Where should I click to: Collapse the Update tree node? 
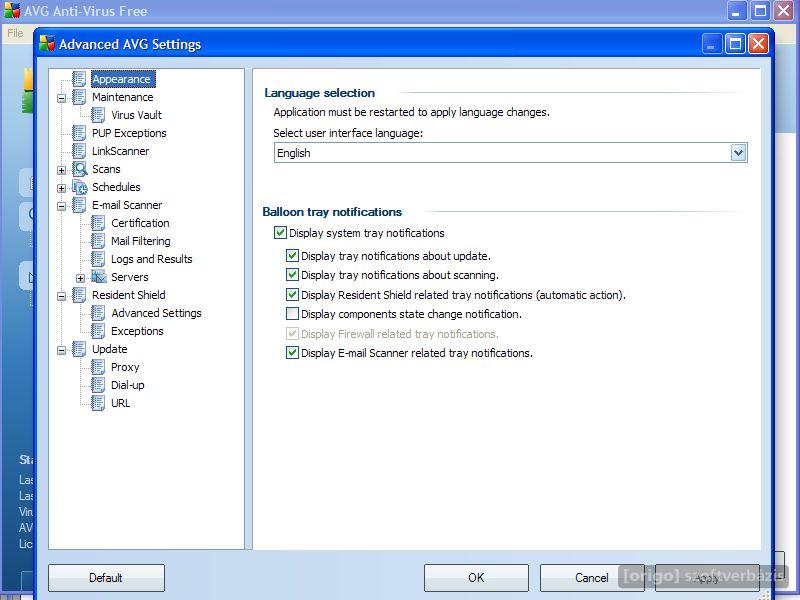tap(62, 350)
